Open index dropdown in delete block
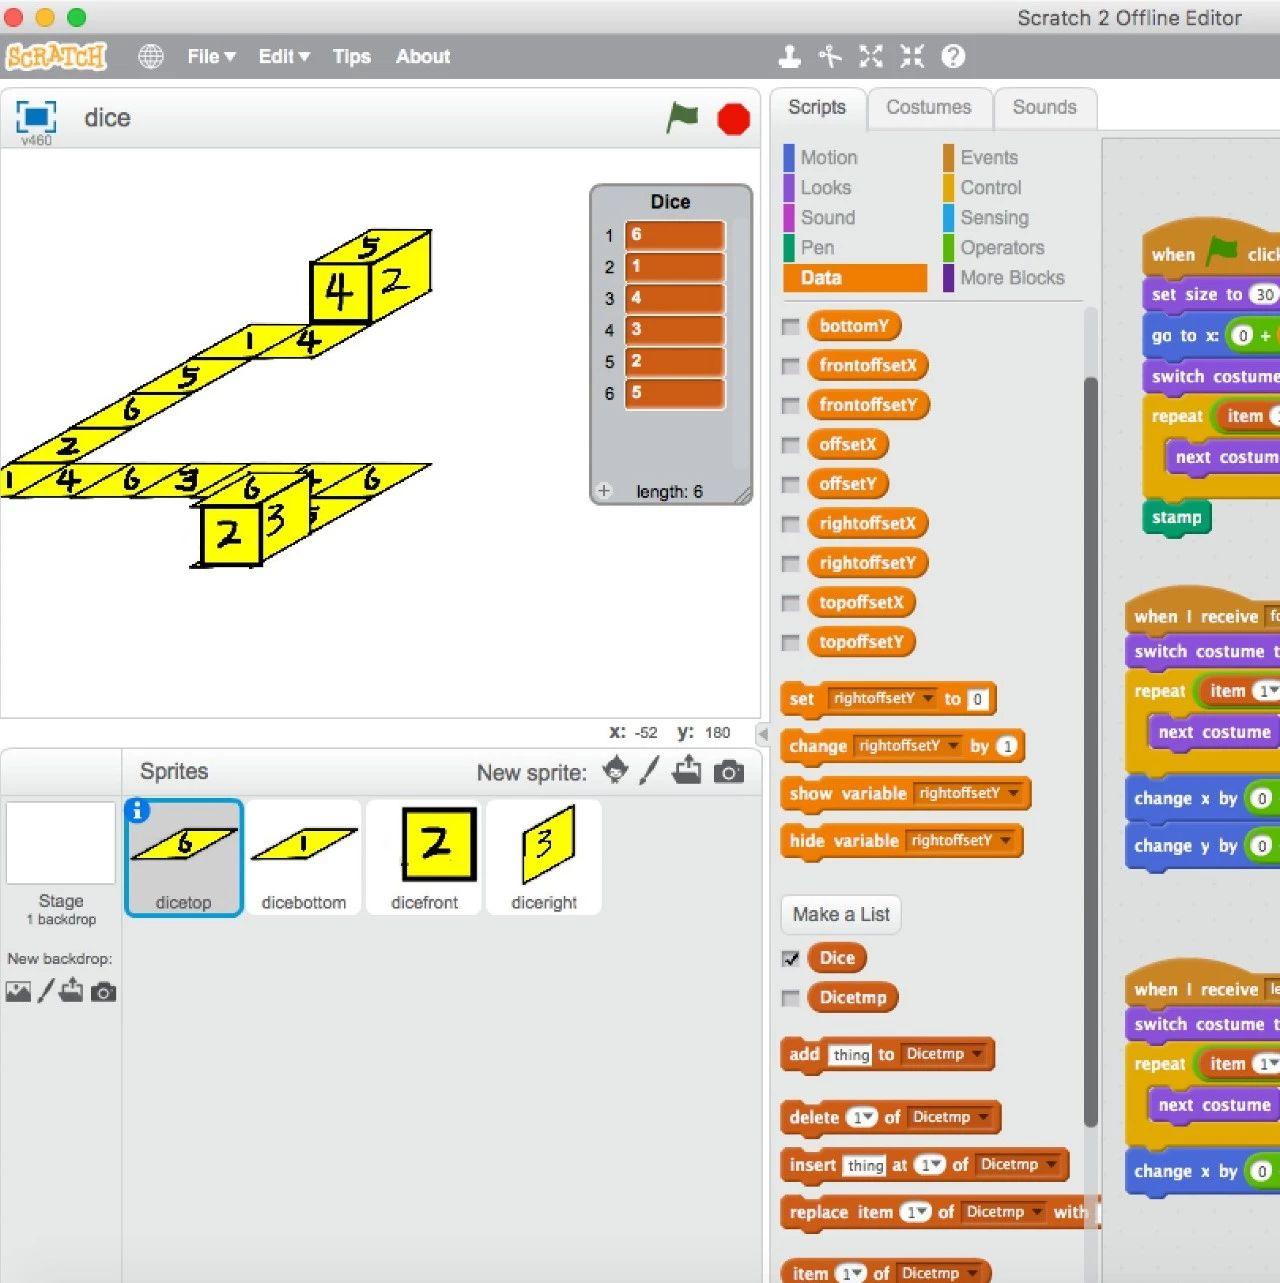 (862, 1117)
